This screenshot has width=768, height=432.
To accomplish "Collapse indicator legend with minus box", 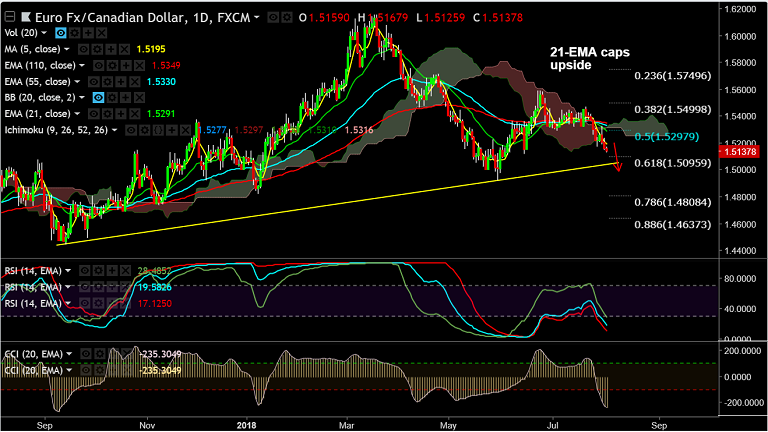I will [9, 17].
